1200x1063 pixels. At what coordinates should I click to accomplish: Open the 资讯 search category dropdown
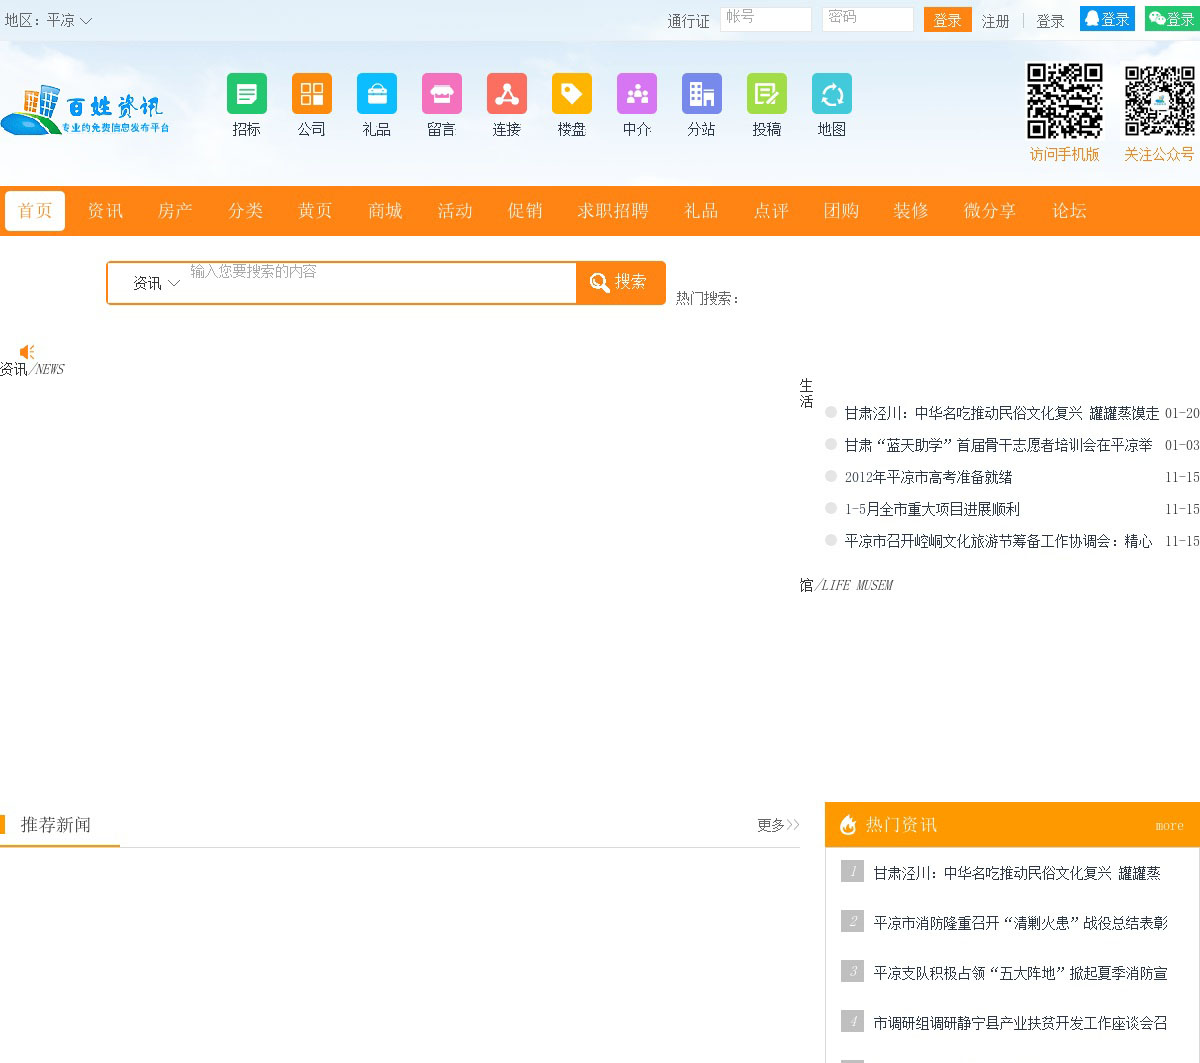[156, 283]
